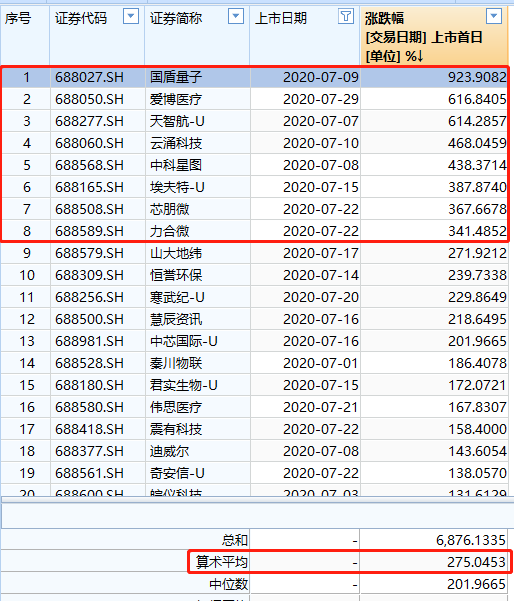Open the 上市日期 active filter icon
514x601 pixels.
click(x=346, y=16)
